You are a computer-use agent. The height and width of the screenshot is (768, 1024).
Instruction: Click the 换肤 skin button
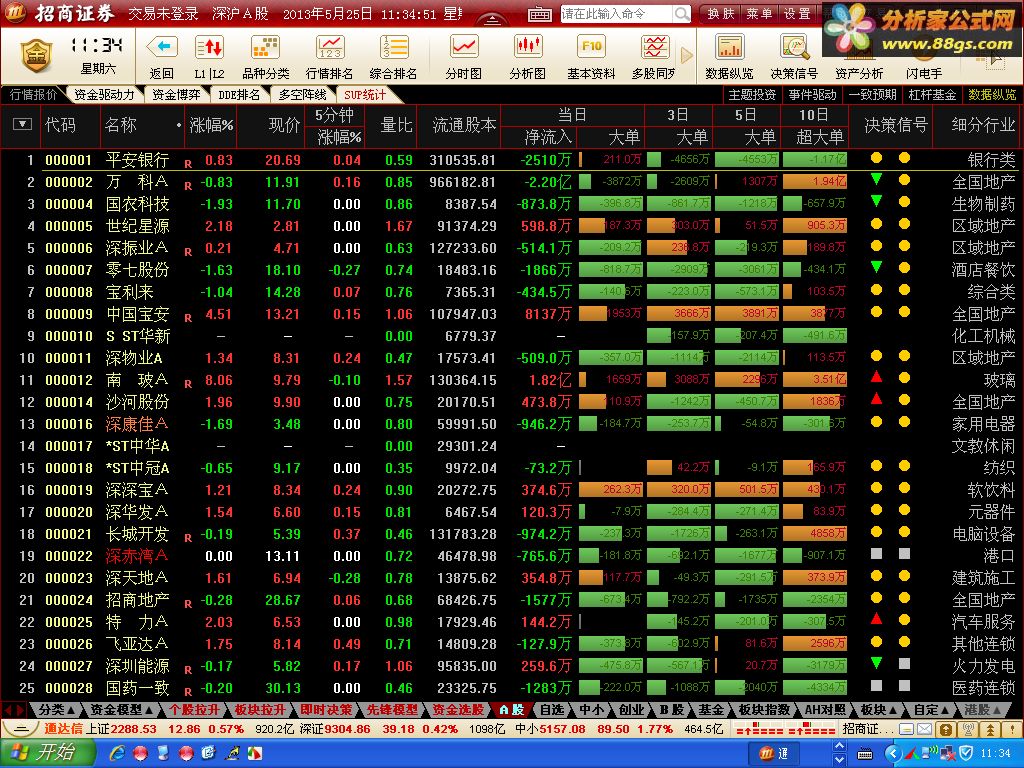pyautogui.click(x=721, y=13)
